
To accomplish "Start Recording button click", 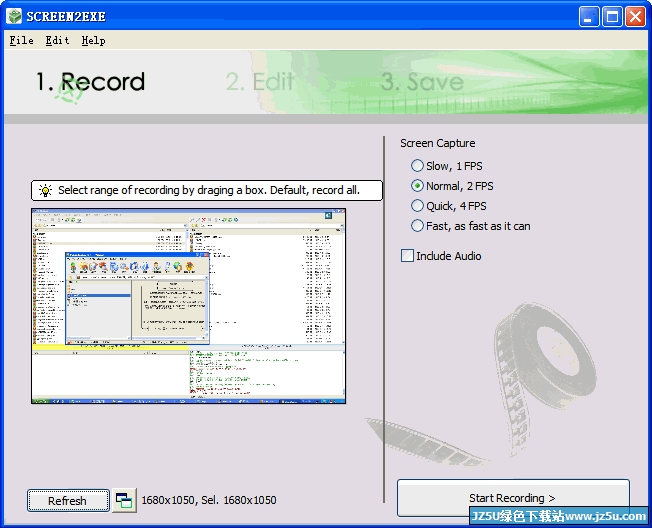I will 513,498.
